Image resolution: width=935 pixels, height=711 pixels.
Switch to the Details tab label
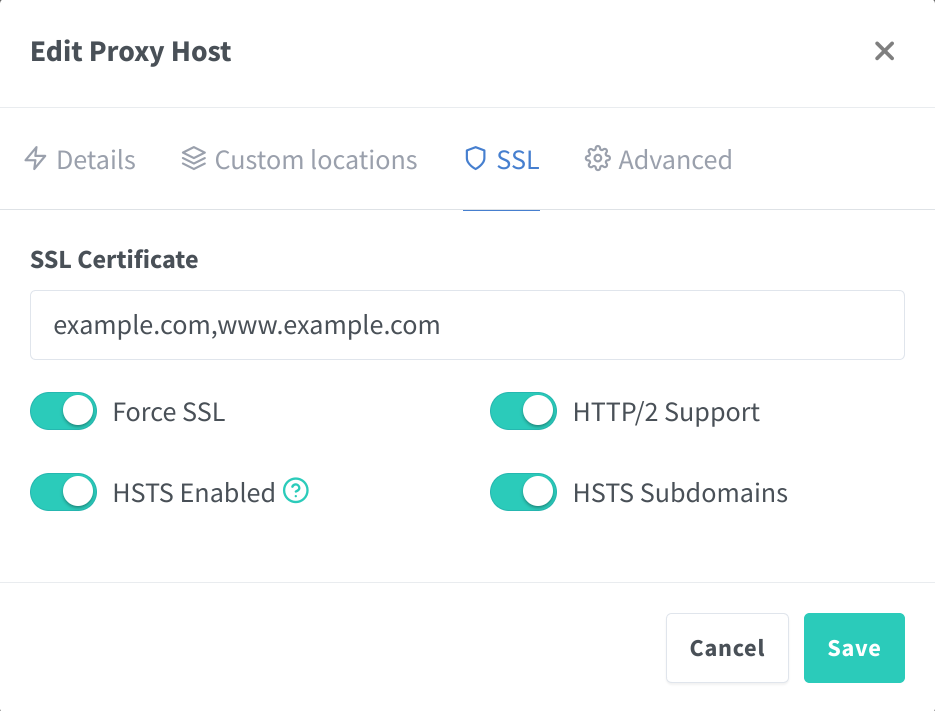click(96, 160)
